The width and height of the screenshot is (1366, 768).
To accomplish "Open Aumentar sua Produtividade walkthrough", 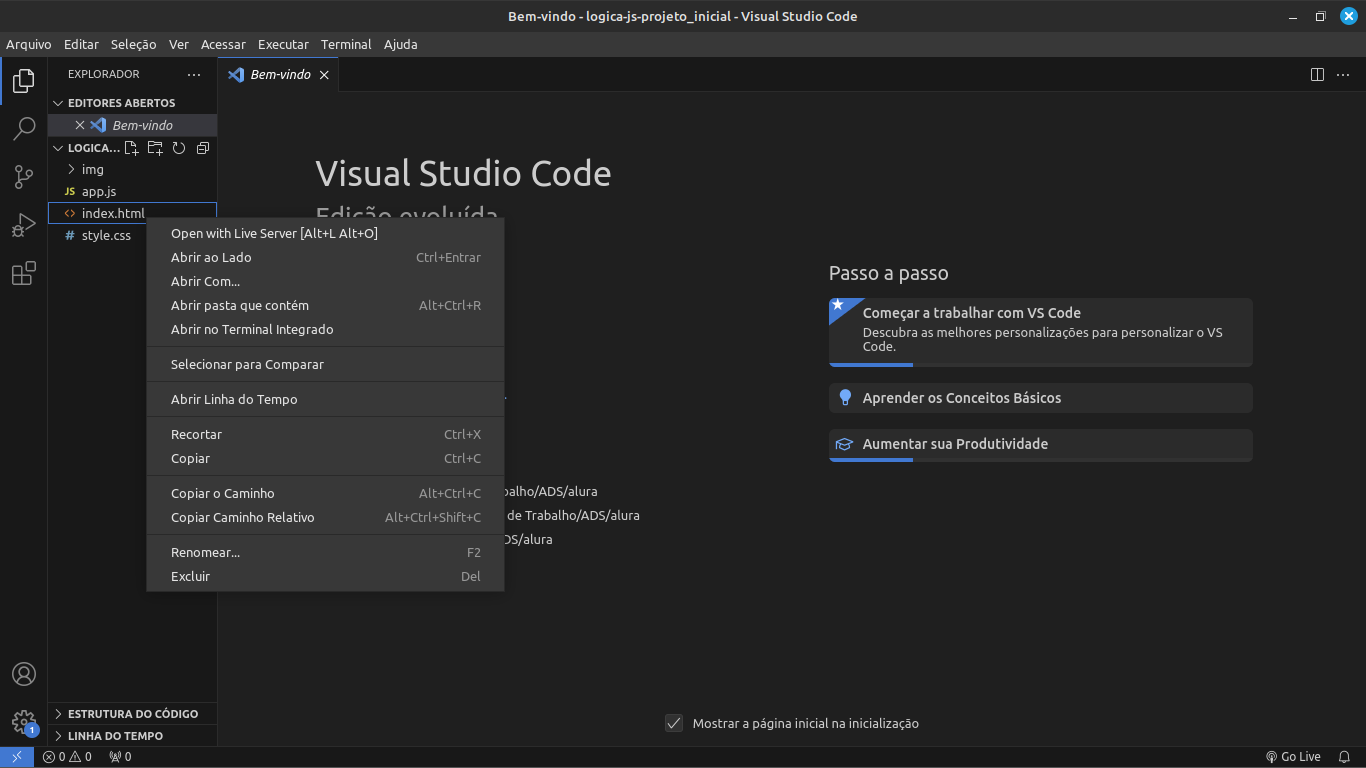I will click(x=1040, y=445).
